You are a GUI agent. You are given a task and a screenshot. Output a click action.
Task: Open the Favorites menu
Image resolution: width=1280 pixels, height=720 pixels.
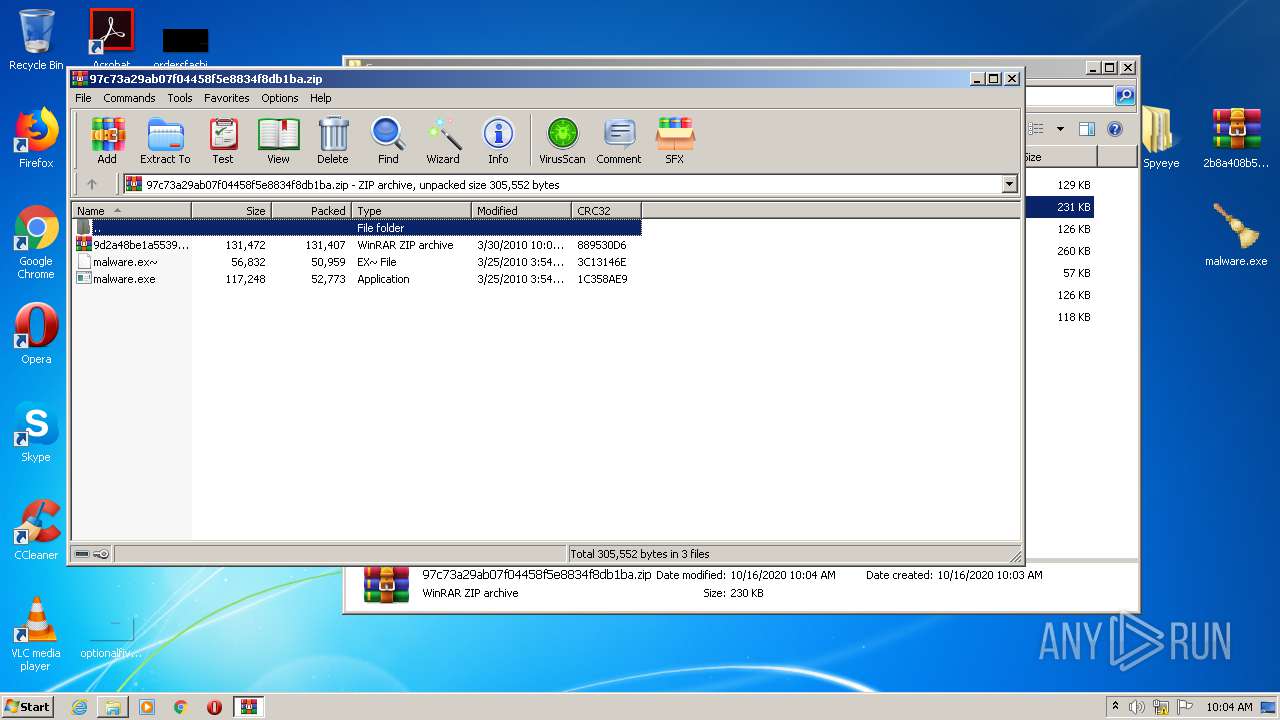(x=227, y=98)
